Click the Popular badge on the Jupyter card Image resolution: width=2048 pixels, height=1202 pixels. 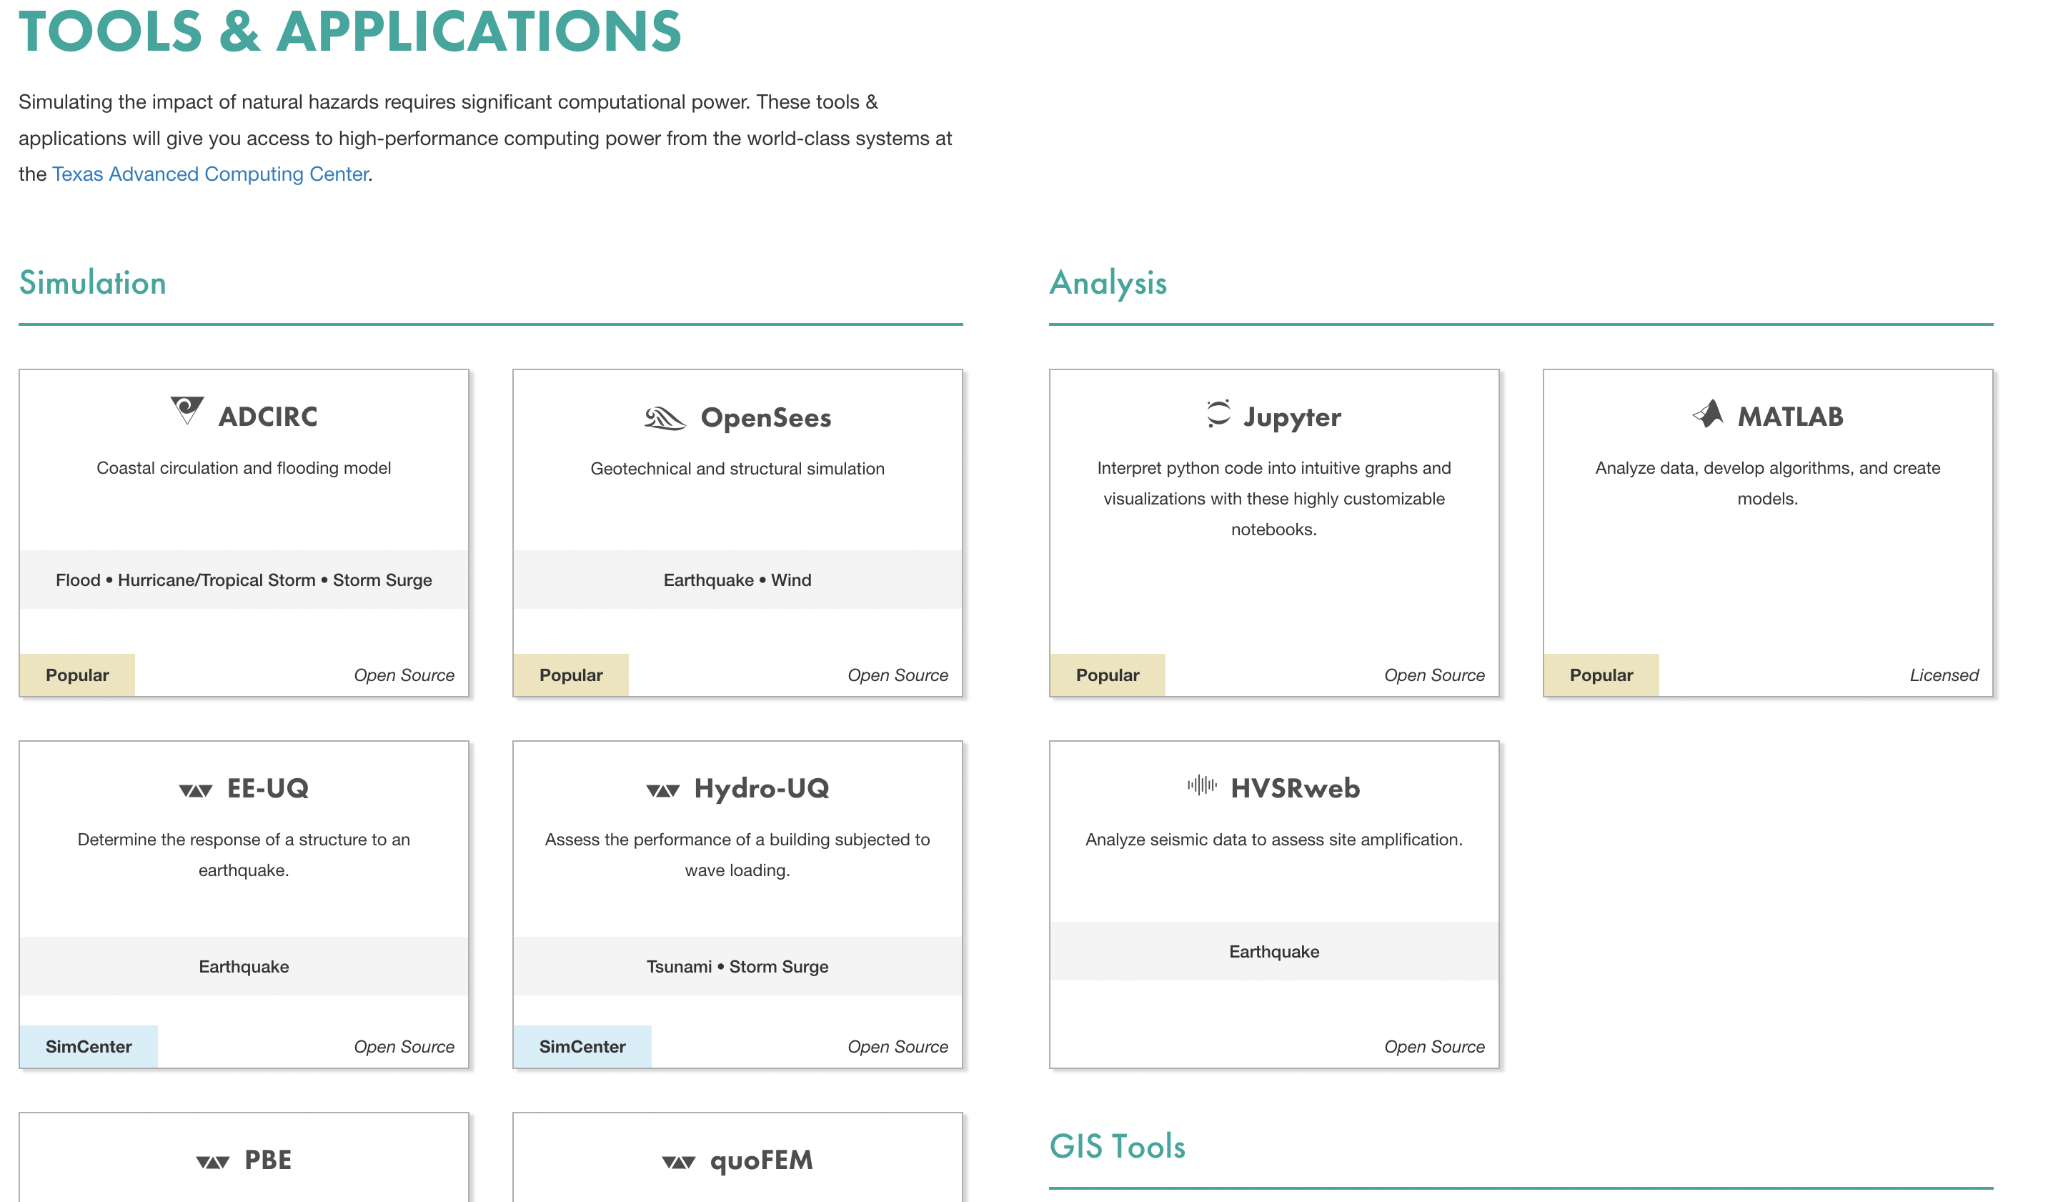pos(1107,675)
